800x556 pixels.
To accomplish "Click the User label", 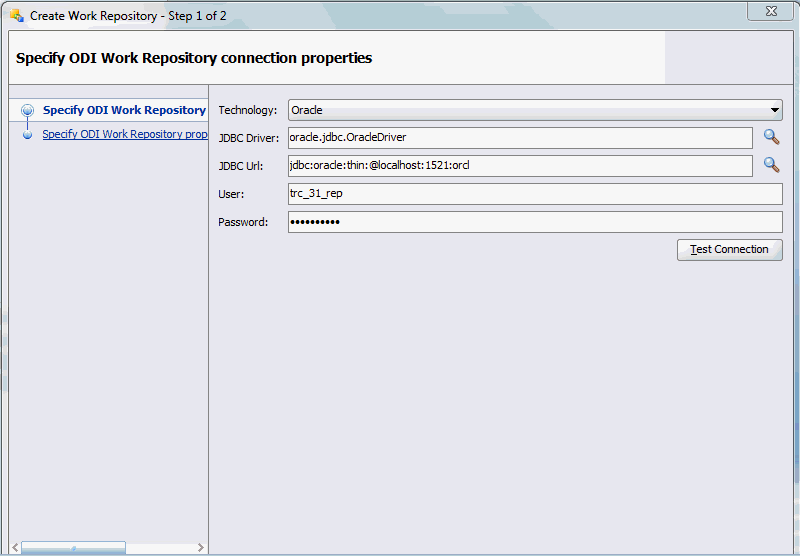I will tap(231, 194).
